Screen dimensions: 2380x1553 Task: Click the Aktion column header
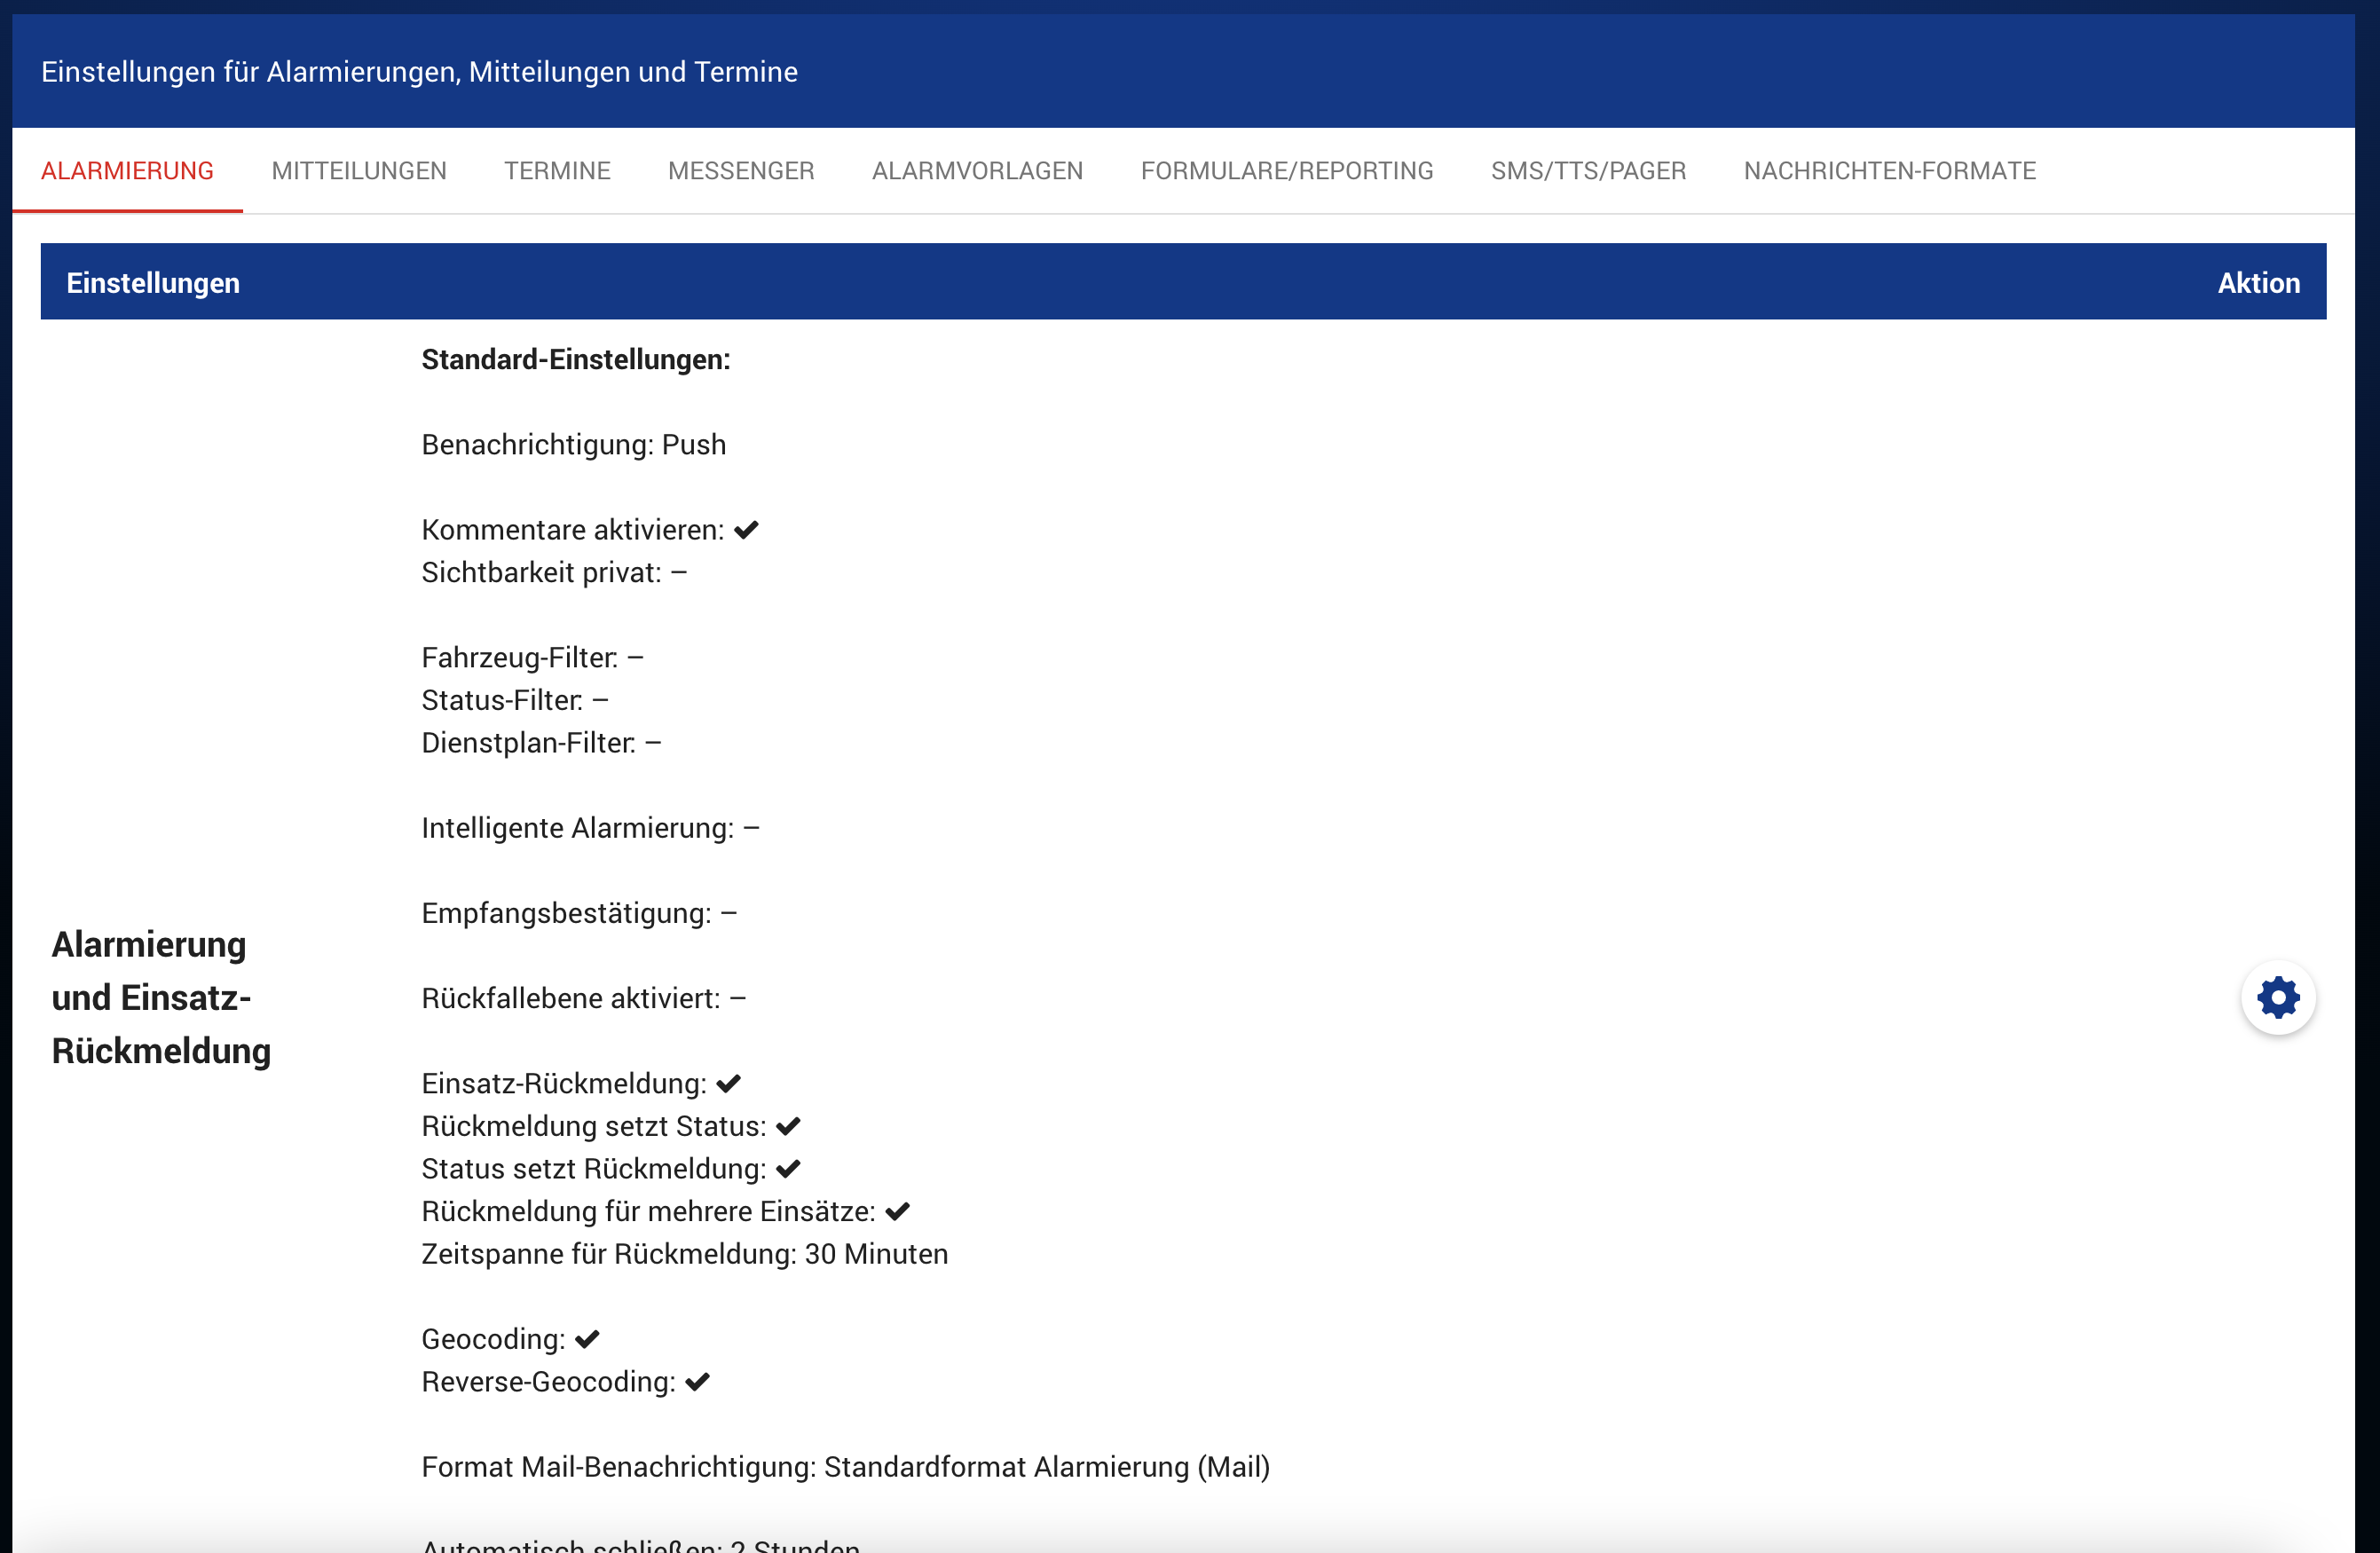2258,283
